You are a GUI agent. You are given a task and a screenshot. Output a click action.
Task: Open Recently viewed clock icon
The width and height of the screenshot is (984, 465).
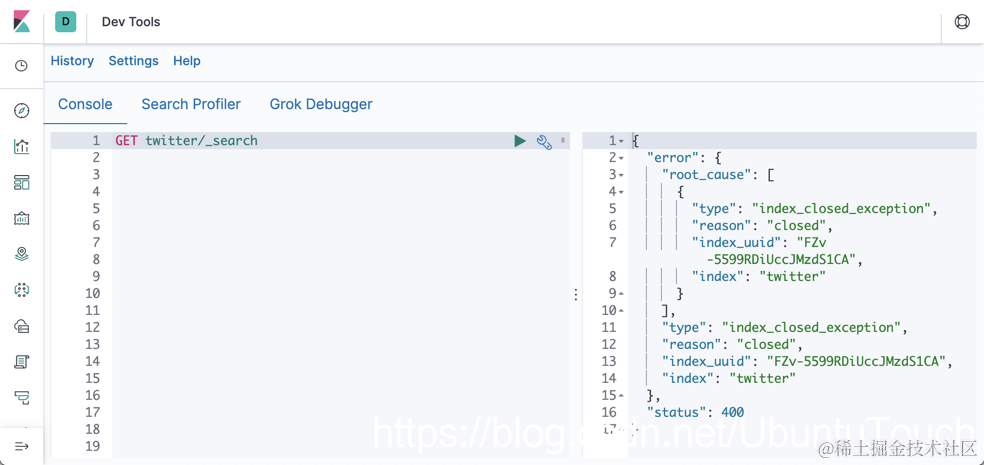[x=21, y=66]
